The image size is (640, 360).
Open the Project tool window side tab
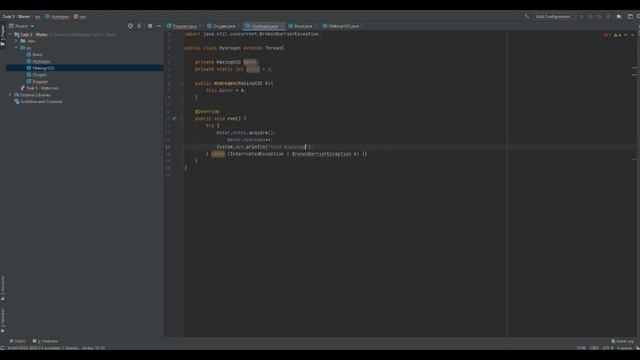pos(3,37)
